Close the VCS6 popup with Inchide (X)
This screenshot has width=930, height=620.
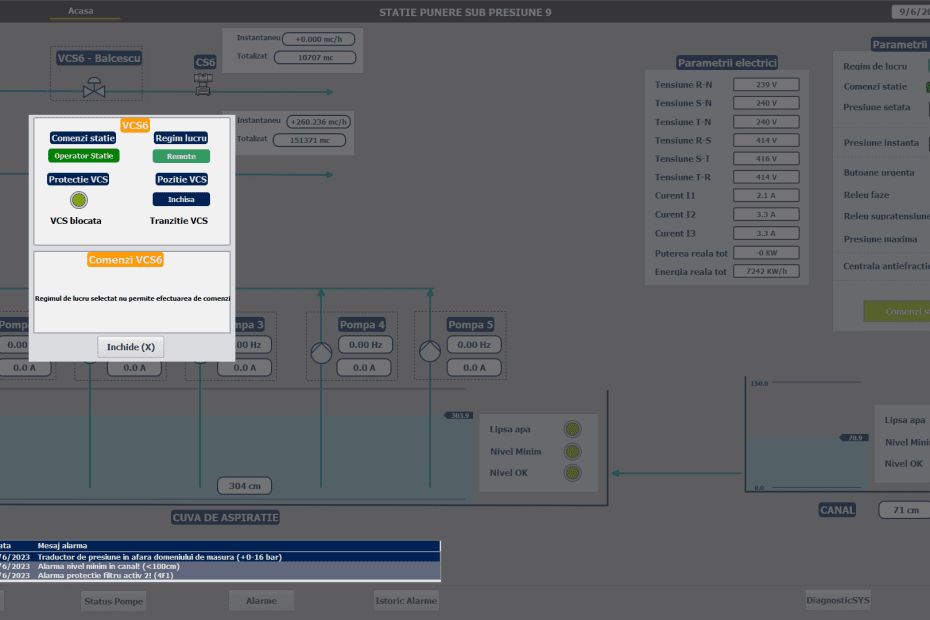130,347
